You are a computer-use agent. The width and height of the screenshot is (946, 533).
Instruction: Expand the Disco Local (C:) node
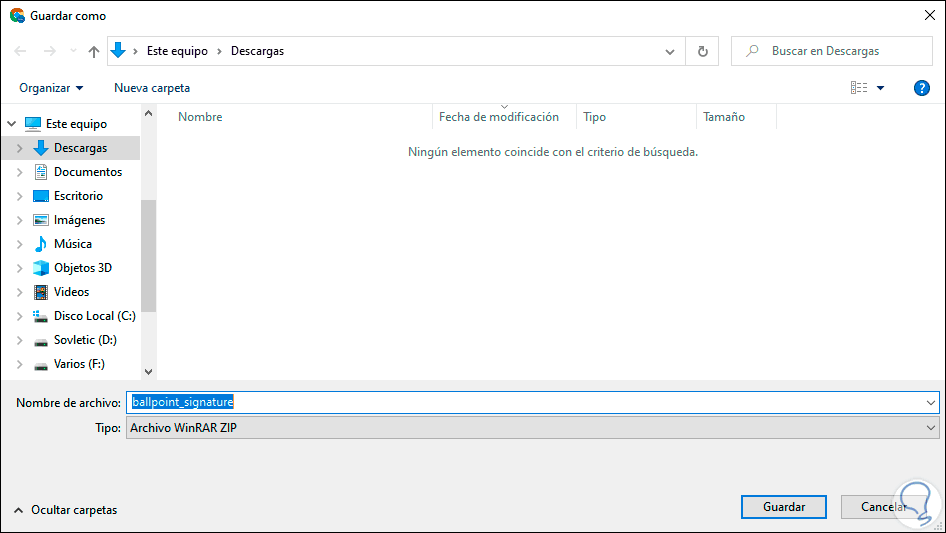coord(19,316)
